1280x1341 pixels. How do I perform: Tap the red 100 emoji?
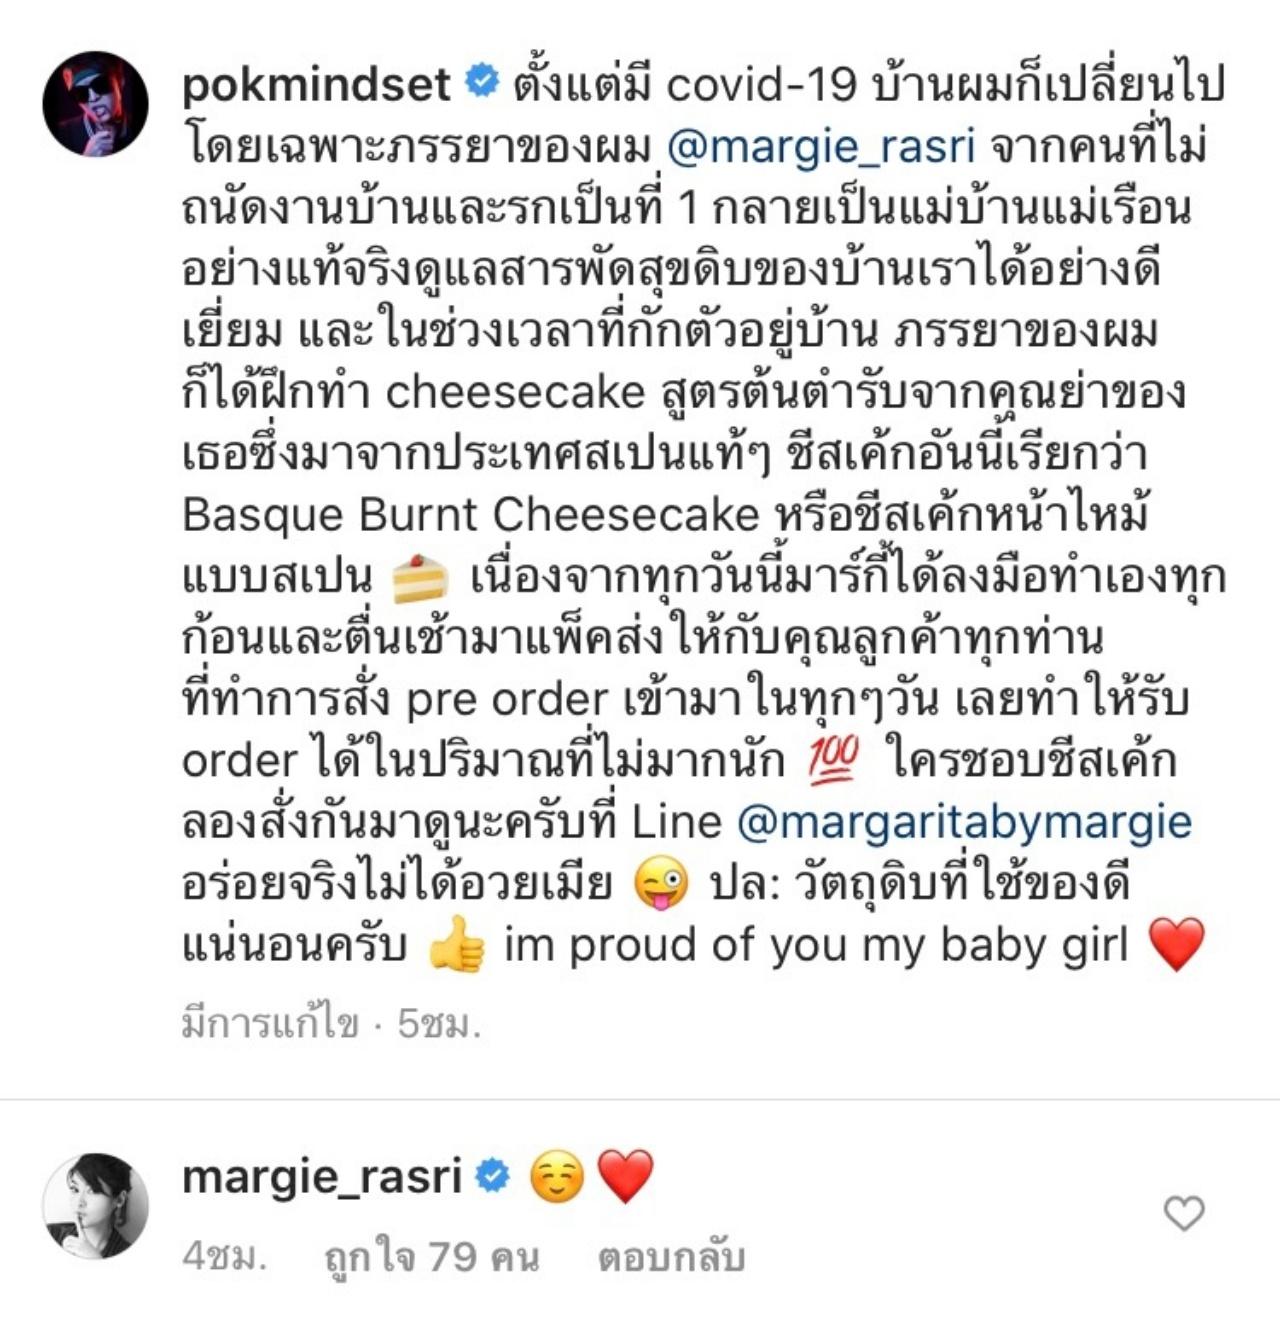point(833,761)
